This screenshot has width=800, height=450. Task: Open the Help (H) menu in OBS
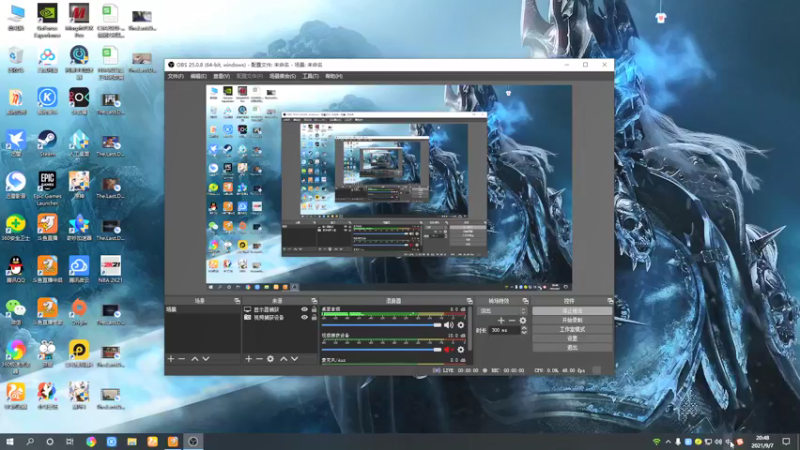click(x=334, y=76)
